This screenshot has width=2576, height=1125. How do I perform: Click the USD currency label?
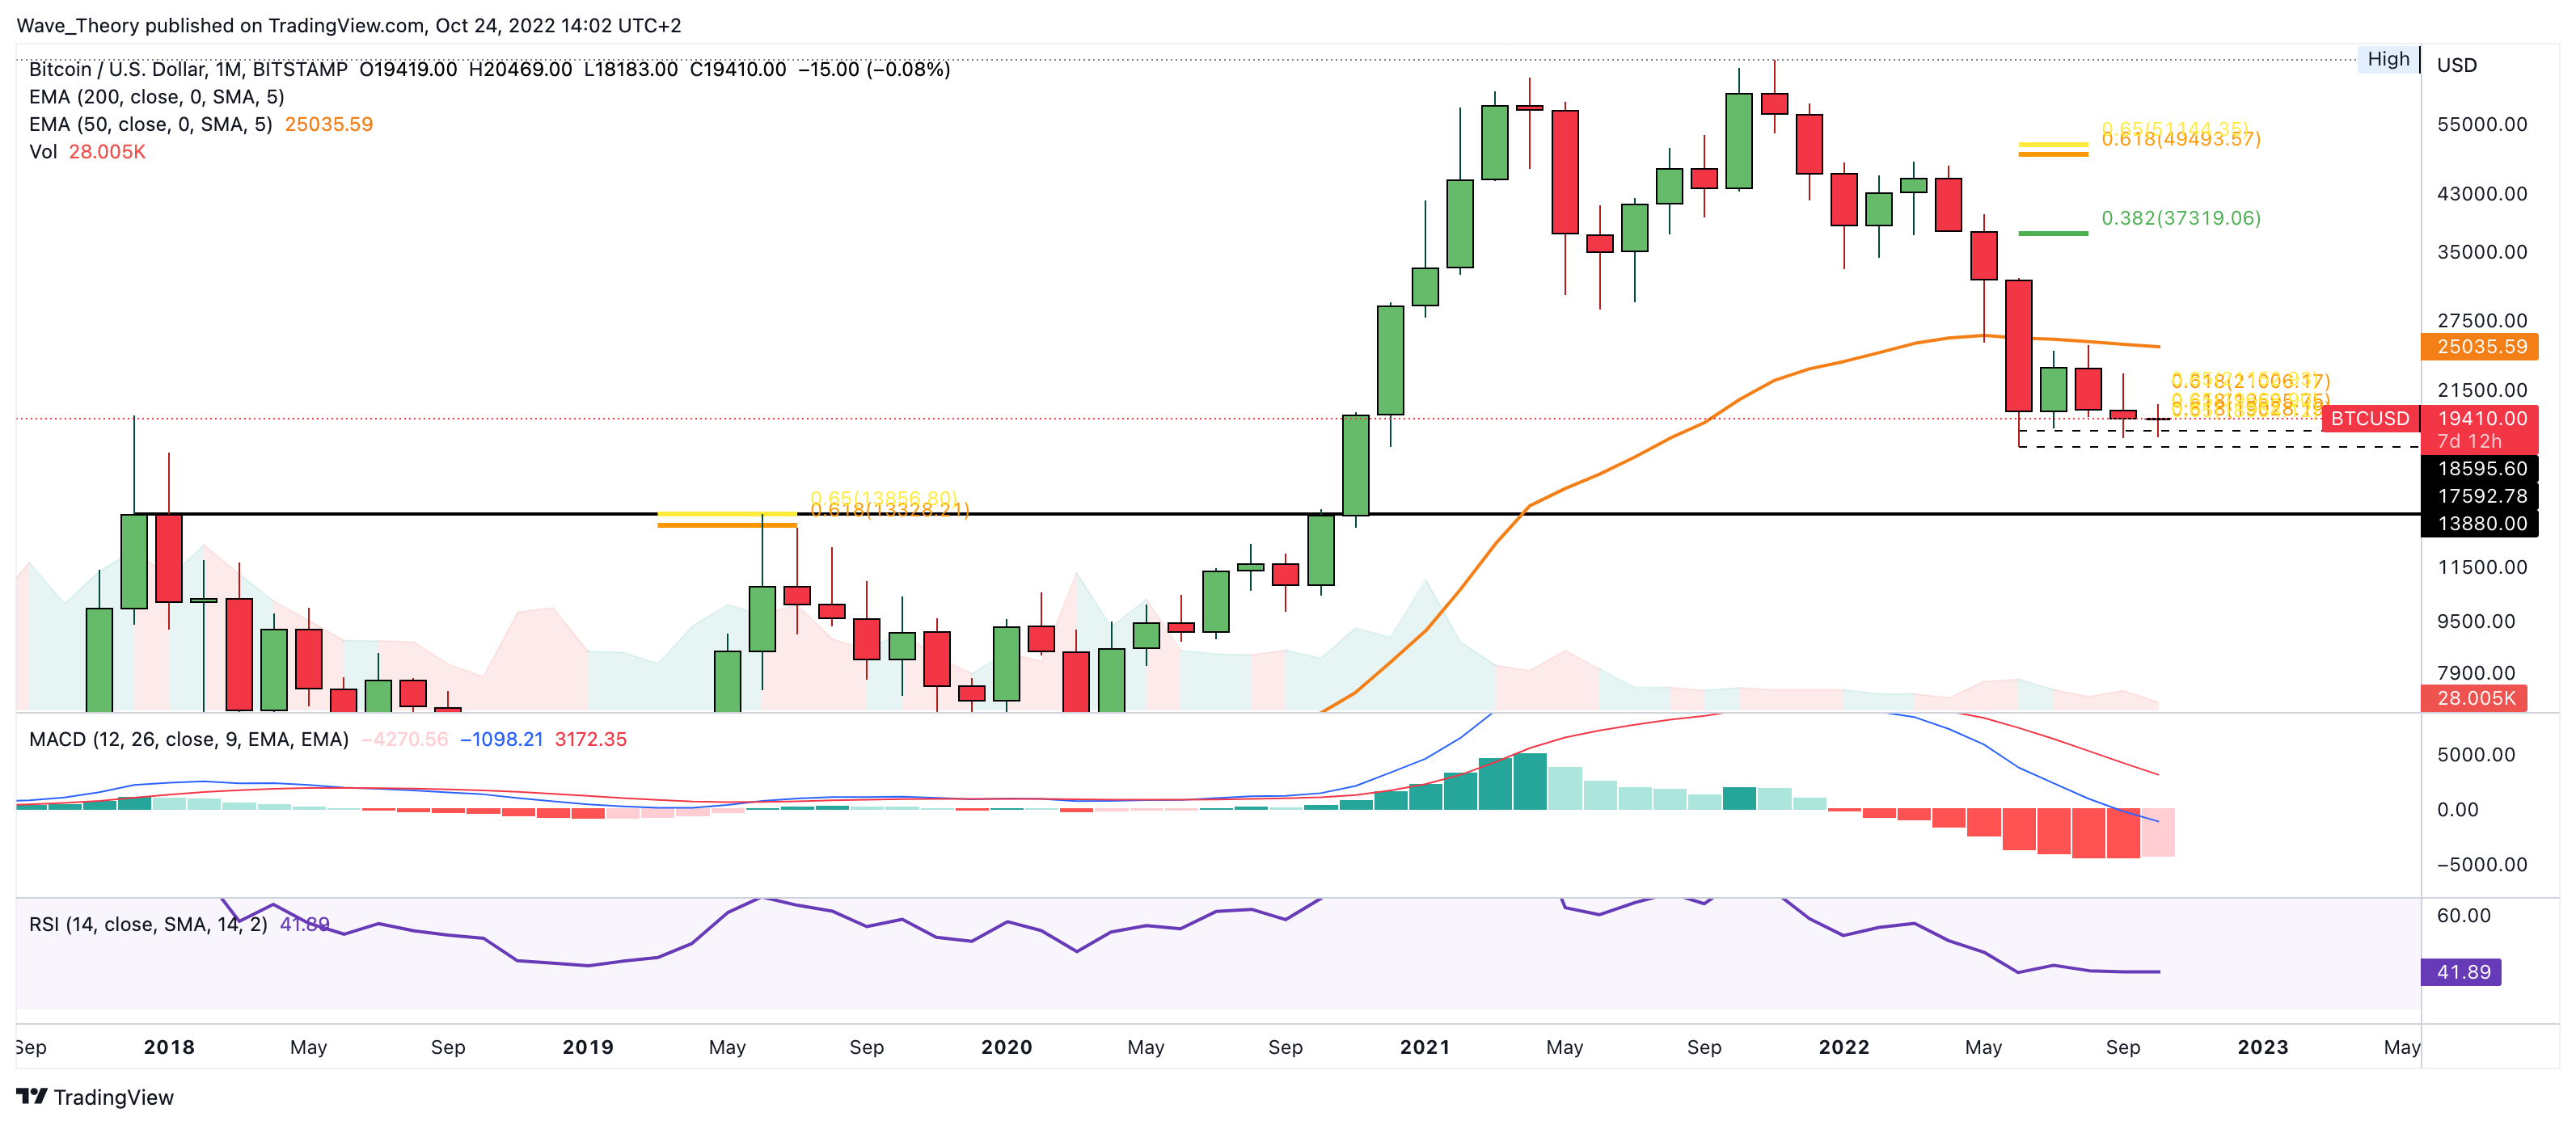2456,65
